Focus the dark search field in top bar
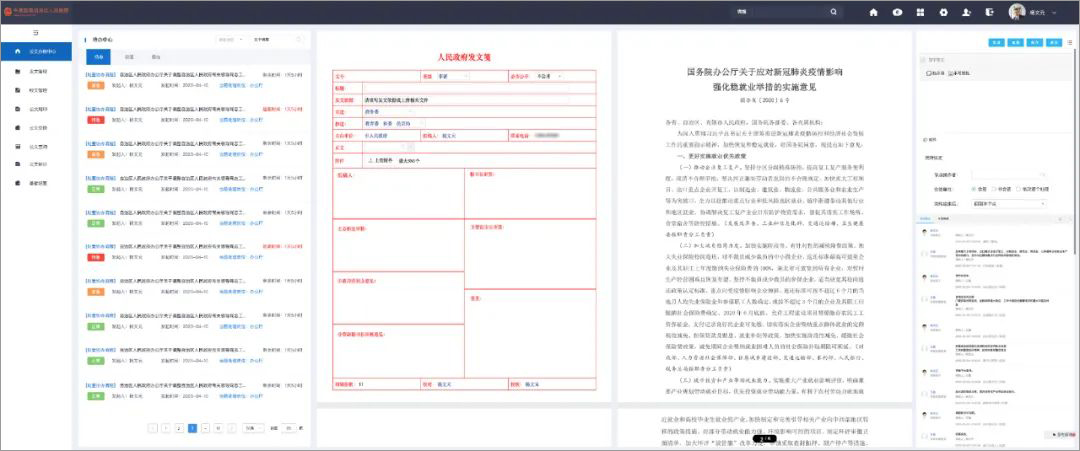 point(787,12)
